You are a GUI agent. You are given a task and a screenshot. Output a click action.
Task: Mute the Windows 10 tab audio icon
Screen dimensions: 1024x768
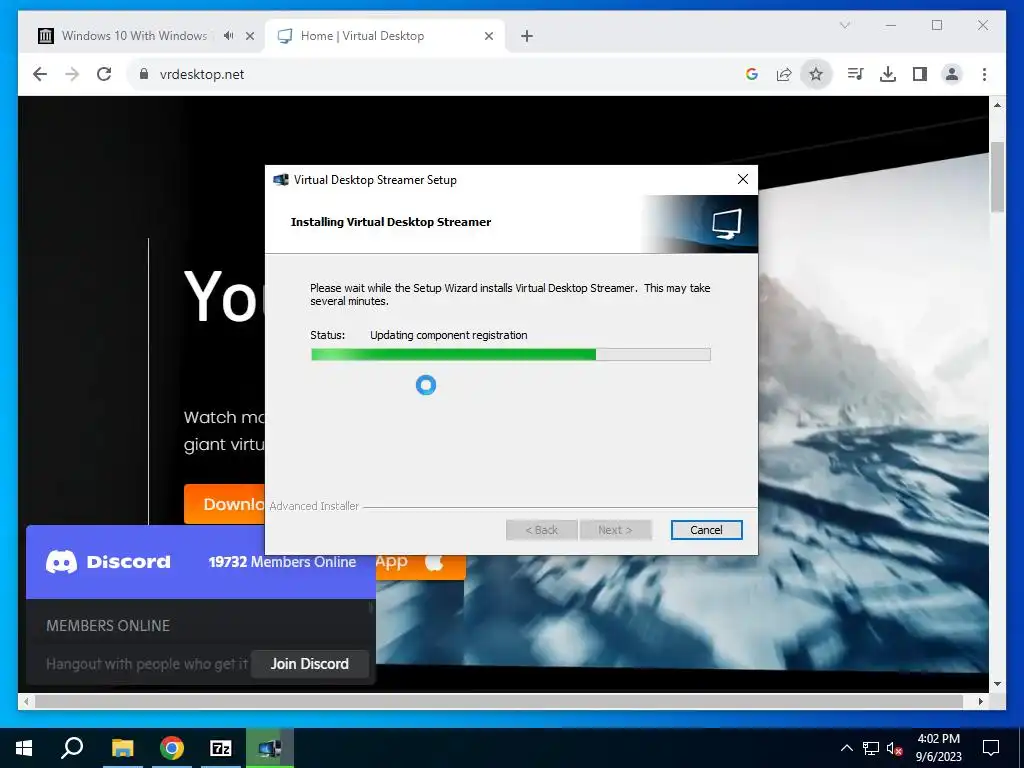[x=228, y=36]
